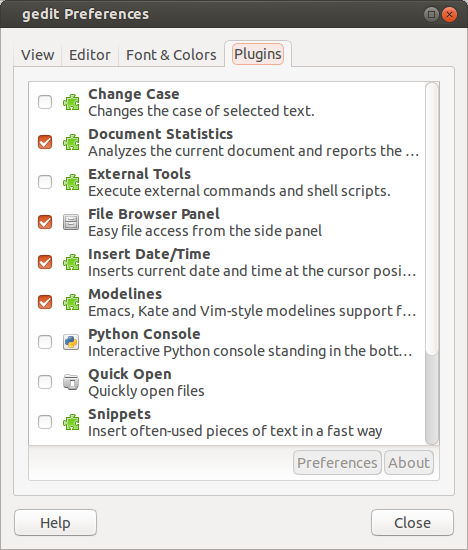Click the File Browser Panel cabinet icon

click(x=71, y=222)
